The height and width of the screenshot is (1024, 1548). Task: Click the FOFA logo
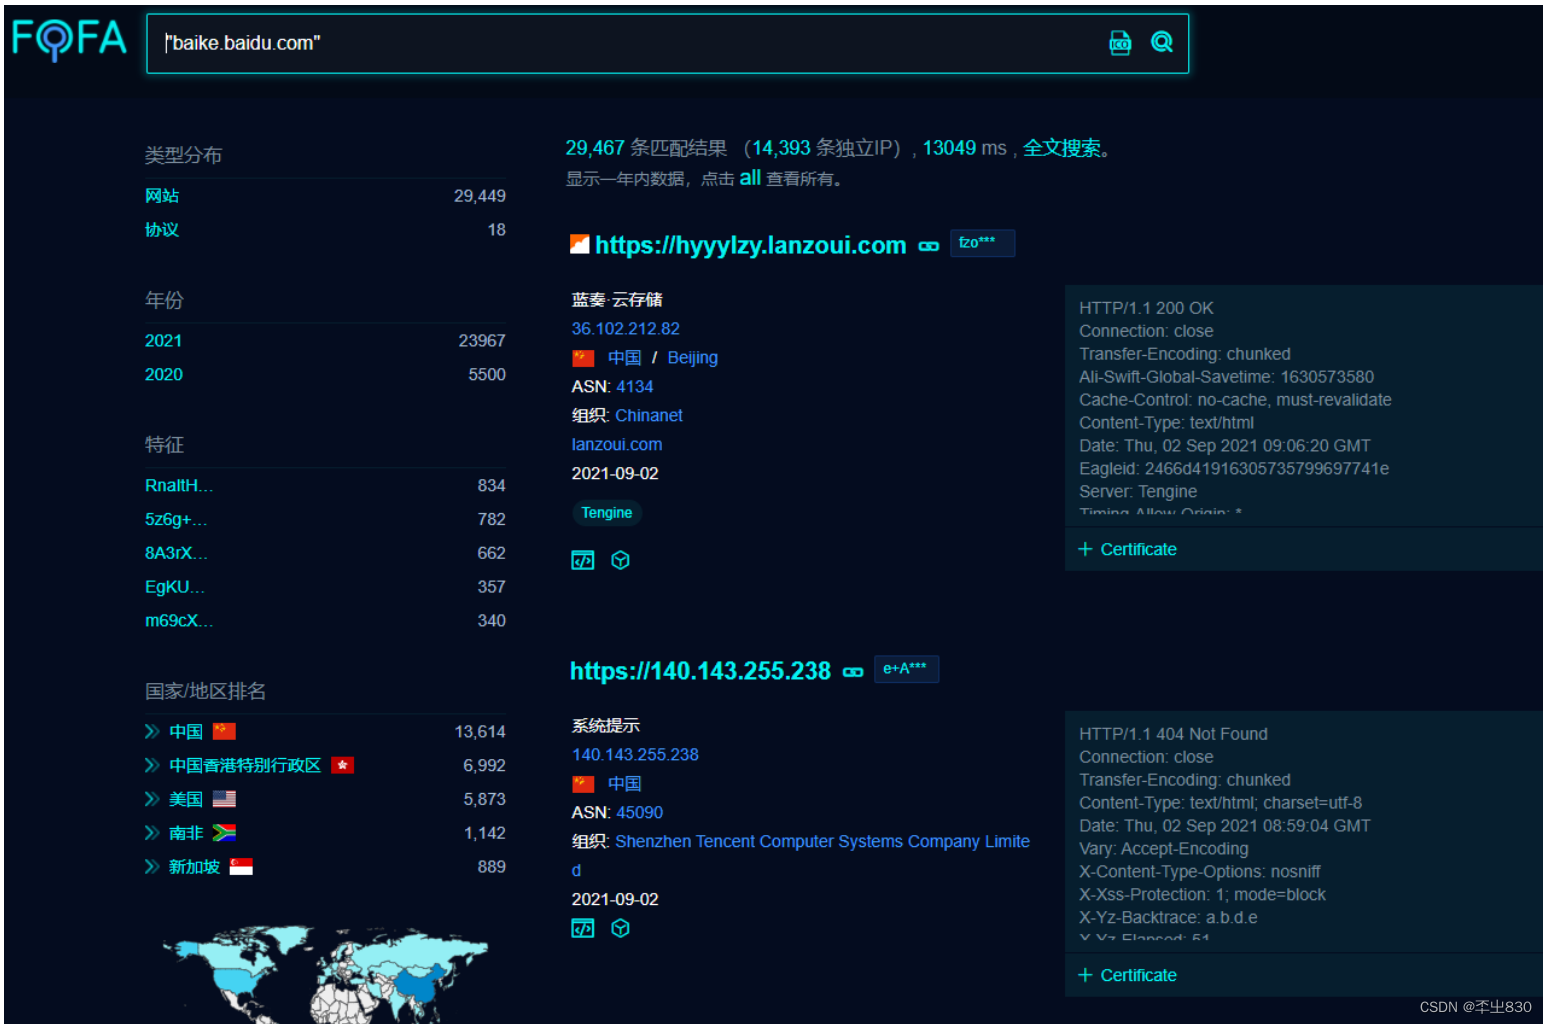[69, 40]
